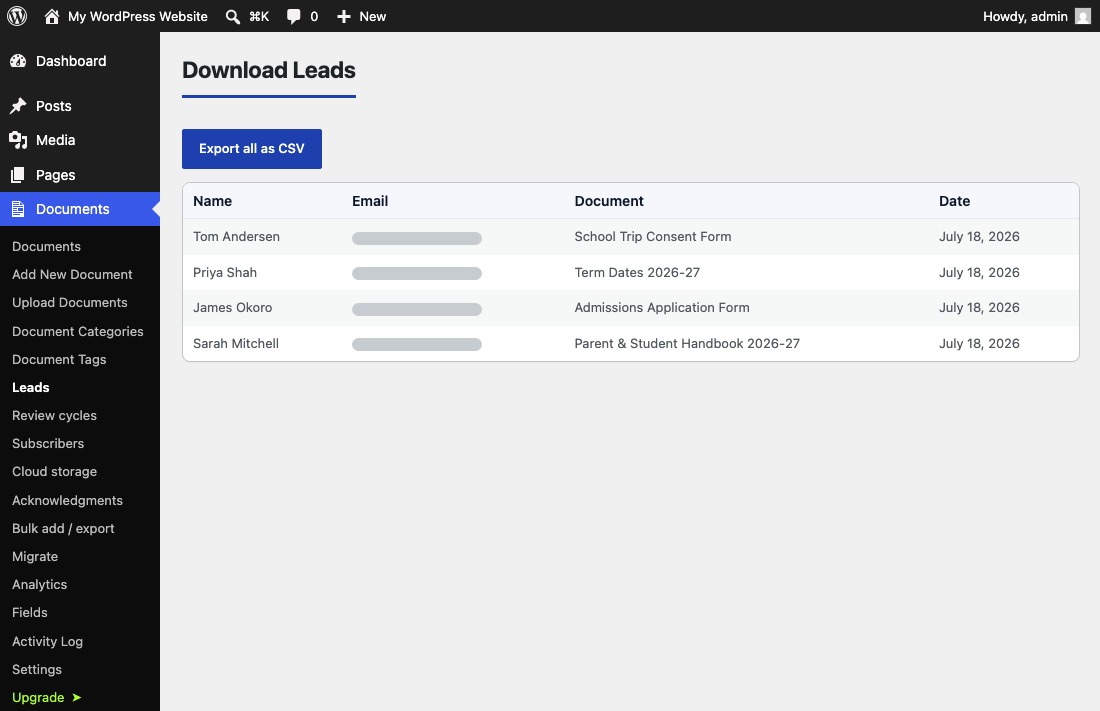Click the Pages icon in sidebar
This screenshot has width=1100, height=711.
click(x=18, y=175)
